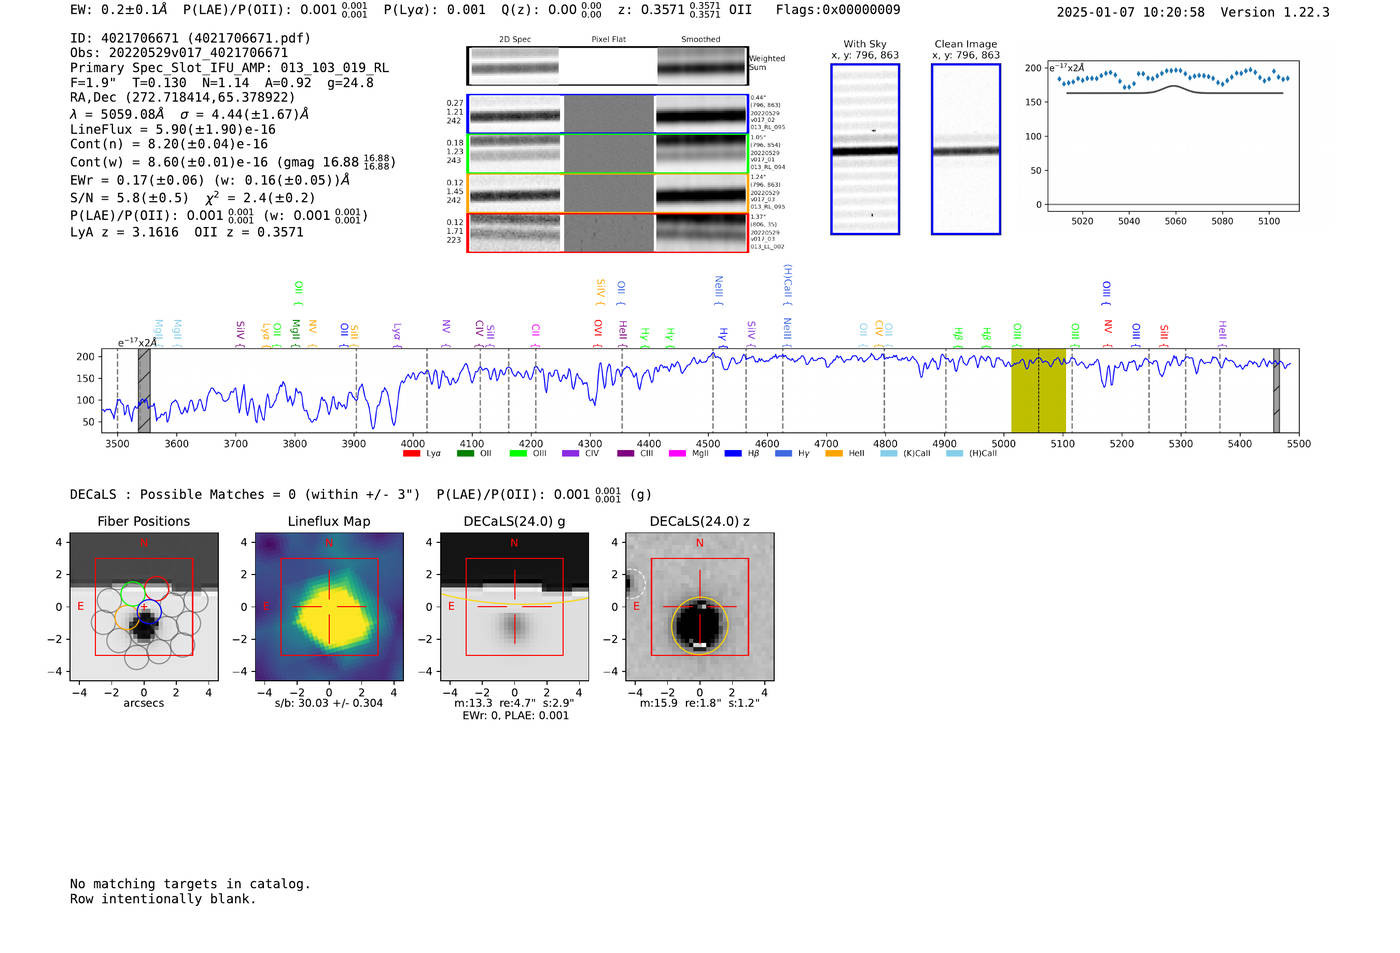
Task: Click the Smoothed column header
Action: (x=701, y=40)
